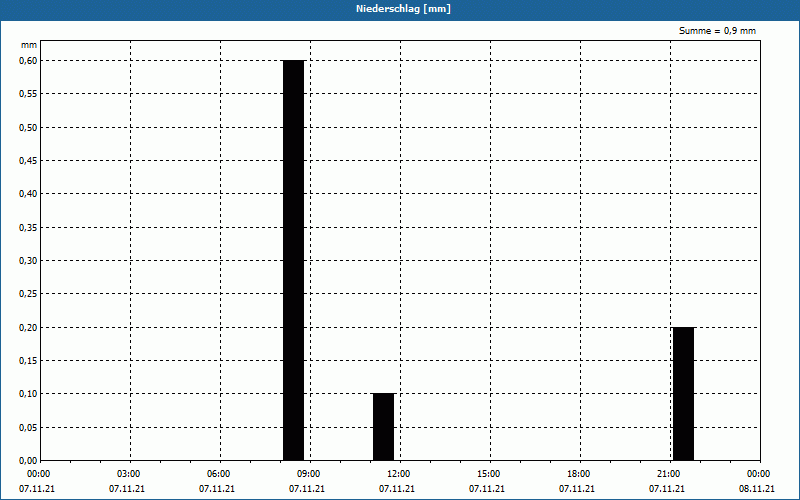Click the 0,15 y-axis value
The height and width of the screenshot is (500, 800).
[x=28, y=361]
